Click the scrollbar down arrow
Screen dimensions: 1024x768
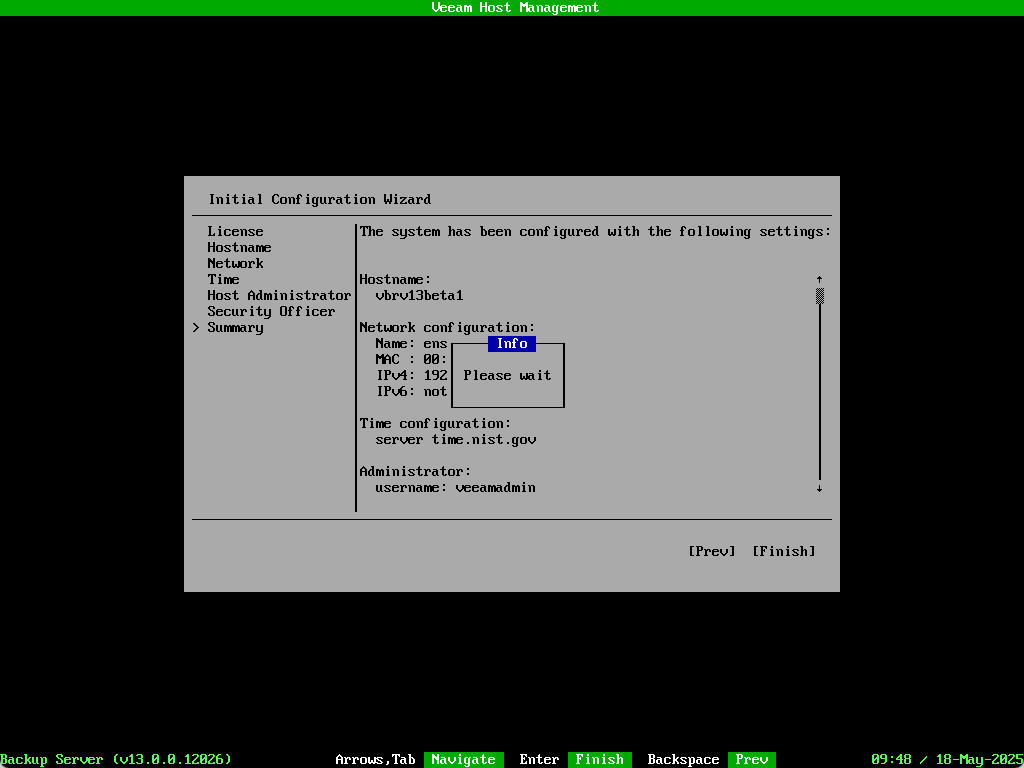[819, 488]
